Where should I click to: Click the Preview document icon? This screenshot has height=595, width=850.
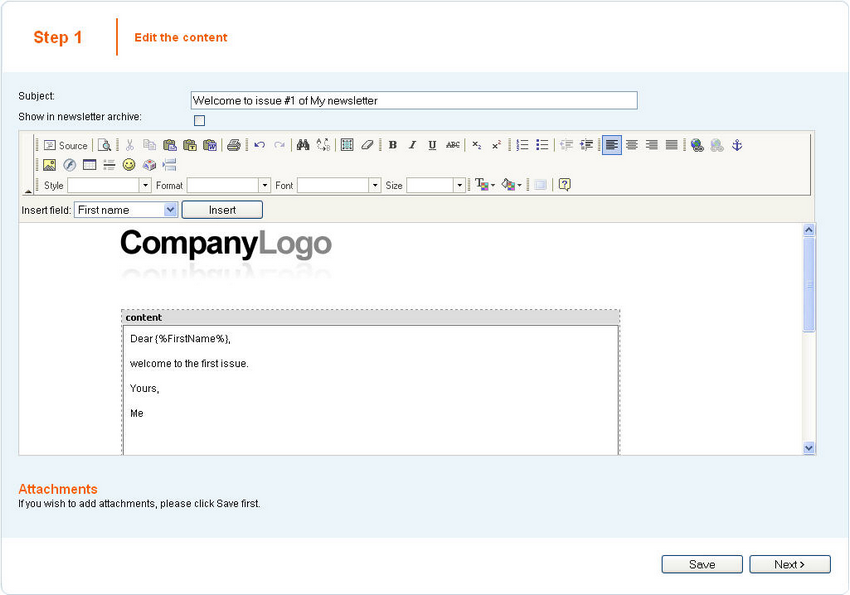tap(105, 145)
